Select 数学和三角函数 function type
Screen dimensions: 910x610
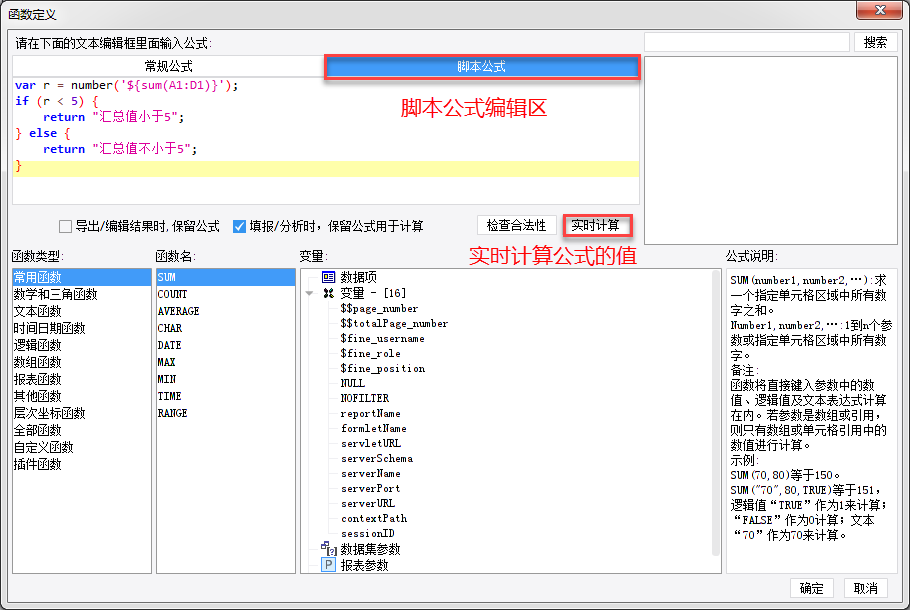coord(81,294)
